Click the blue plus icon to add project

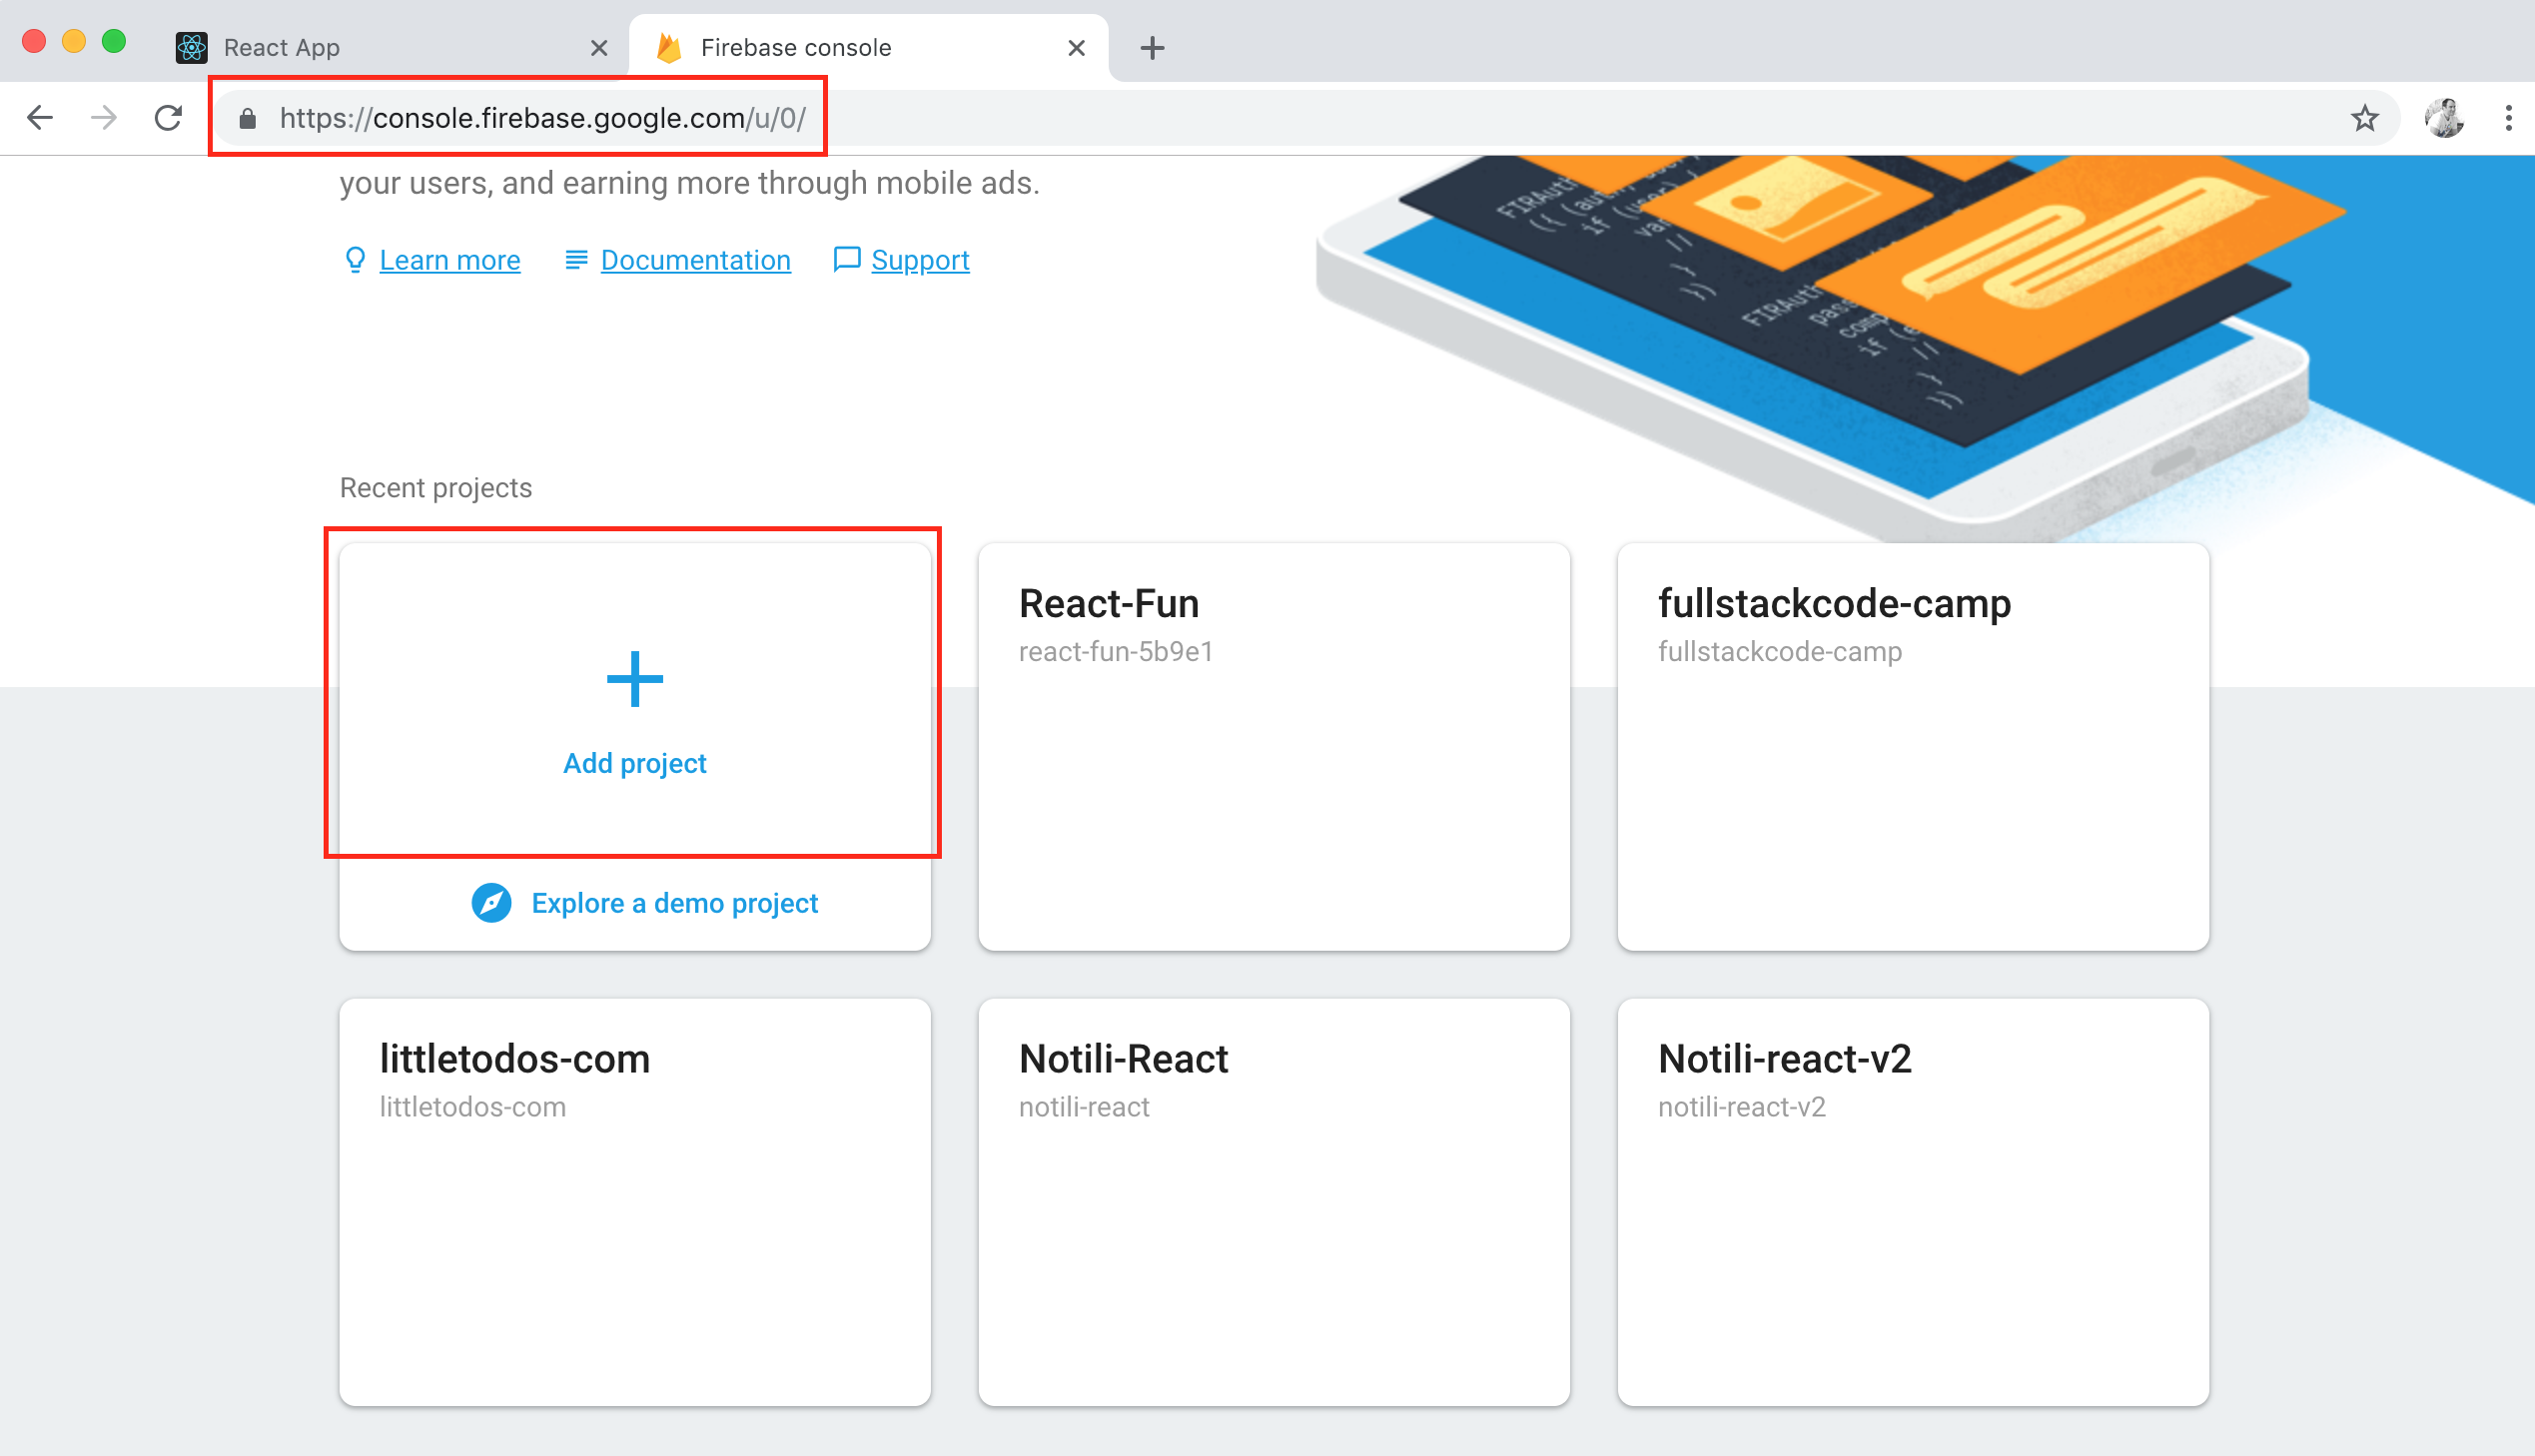pos(635,679)
